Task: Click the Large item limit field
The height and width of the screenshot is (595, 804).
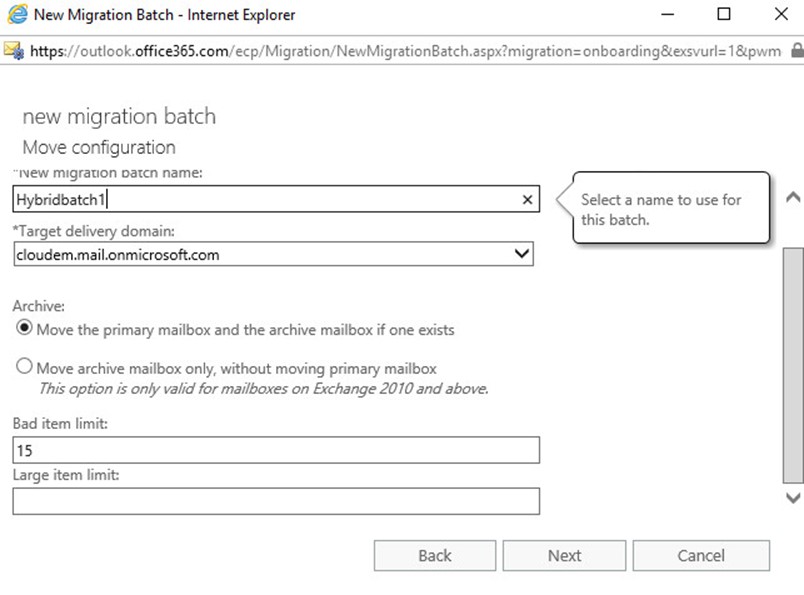Action: pyautogui.click(x=276, y=501)
